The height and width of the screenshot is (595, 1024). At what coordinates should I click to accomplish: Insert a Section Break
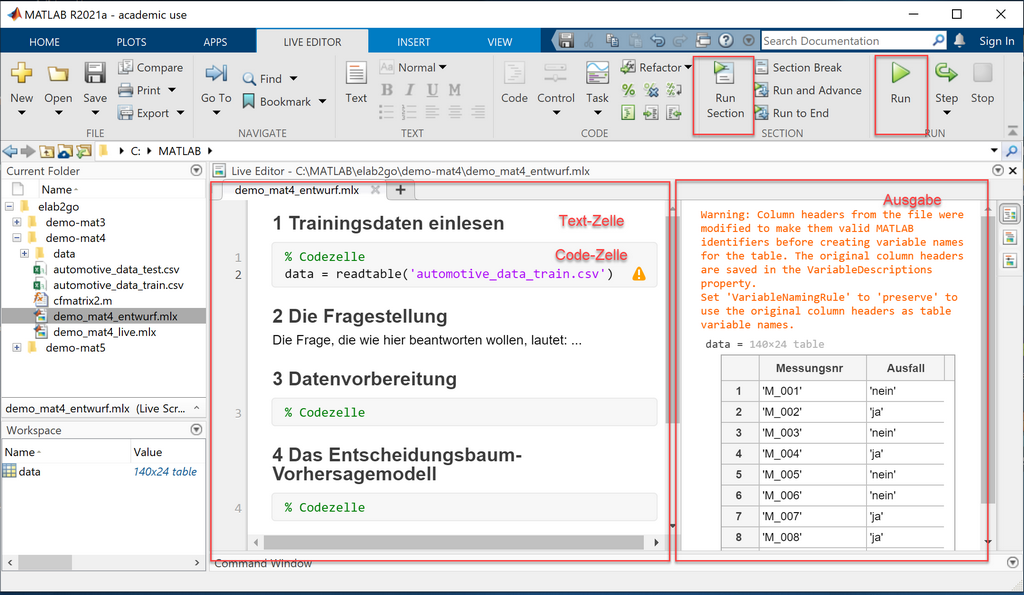(799, 67)
